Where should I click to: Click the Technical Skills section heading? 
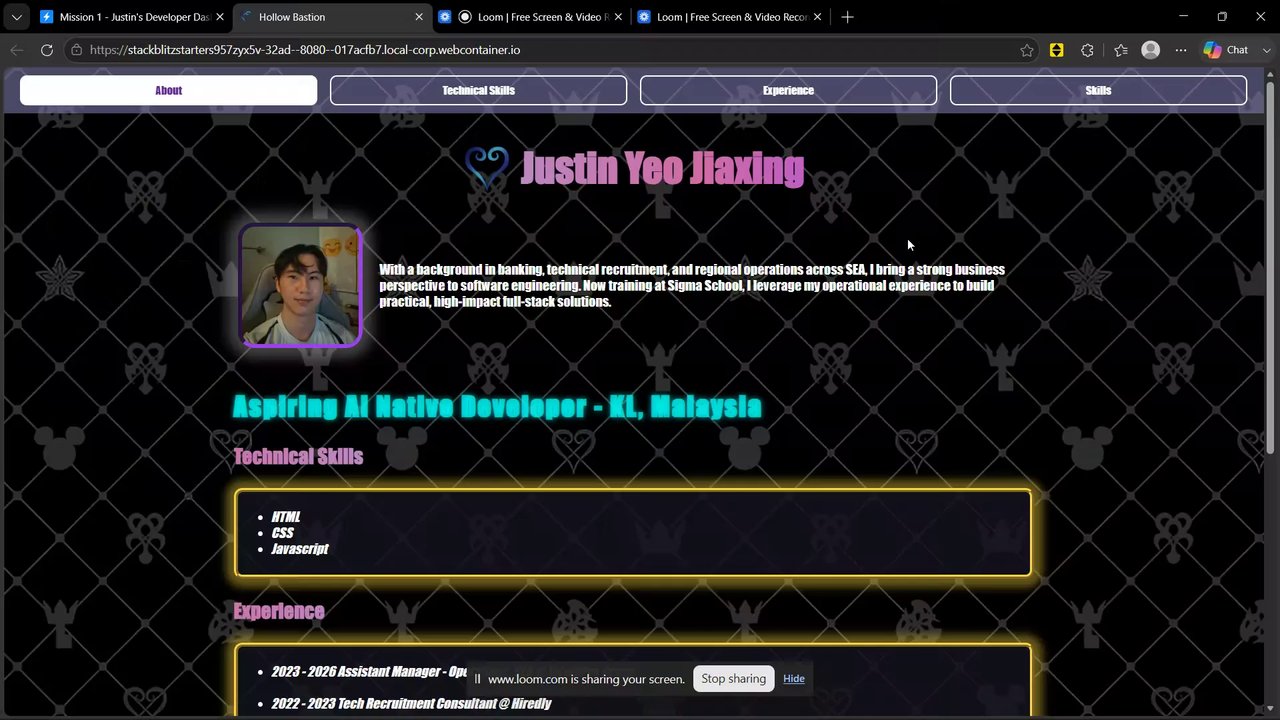[x=298, y=457]
